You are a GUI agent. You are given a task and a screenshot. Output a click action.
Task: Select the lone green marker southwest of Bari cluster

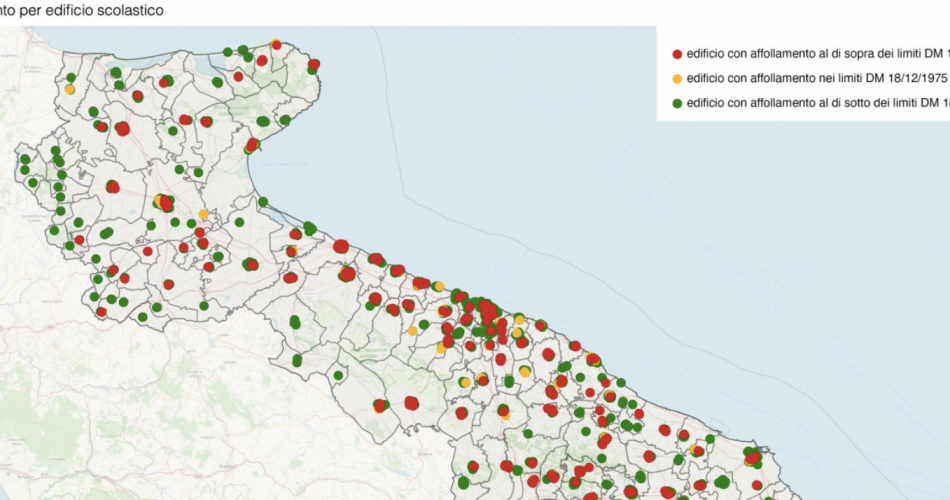(x=338, y=376)
